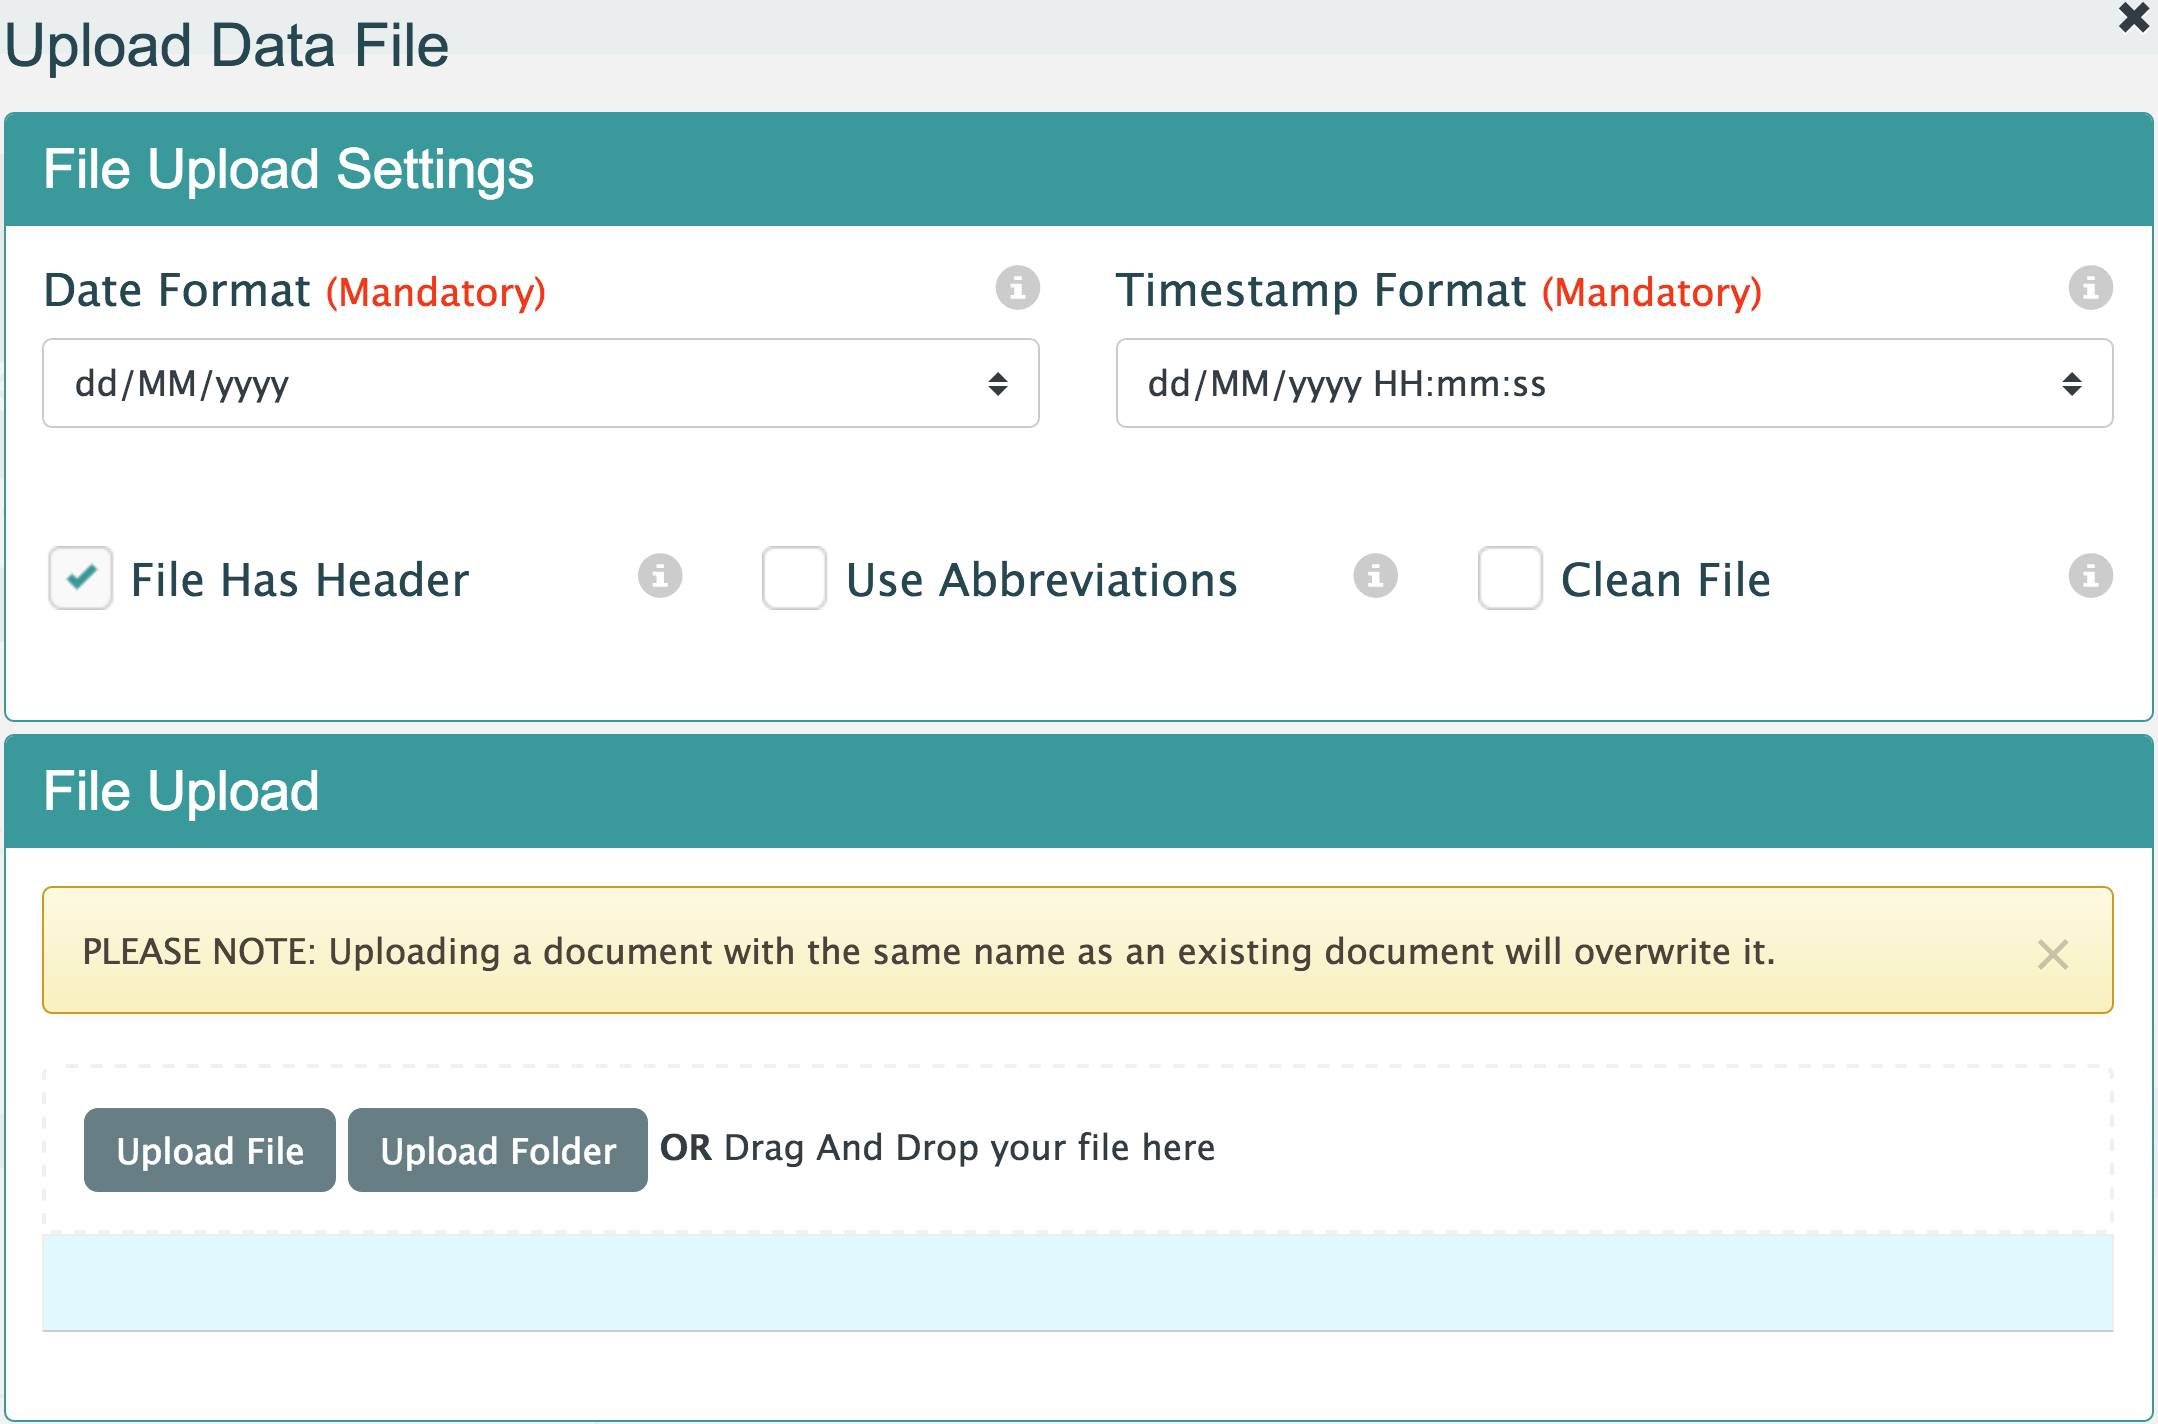Click info icon beside Date Format
The height and width of the screenshot is (1424, 2158).
1017,288
